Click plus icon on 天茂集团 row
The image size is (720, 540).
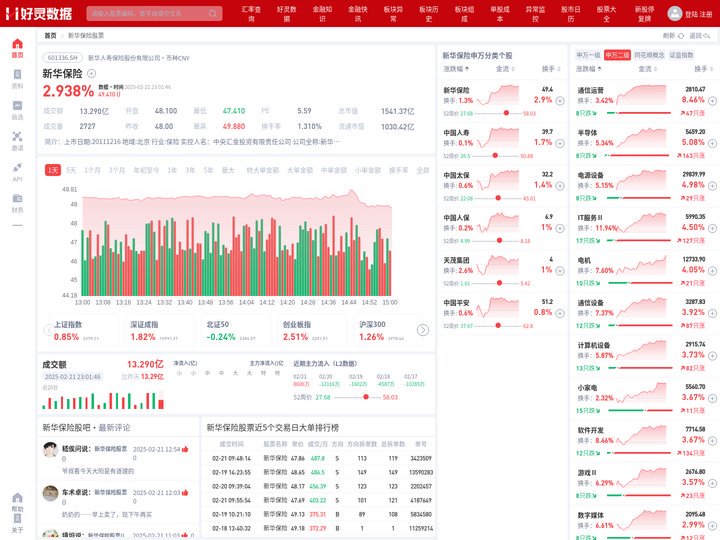tap(560, 271)
